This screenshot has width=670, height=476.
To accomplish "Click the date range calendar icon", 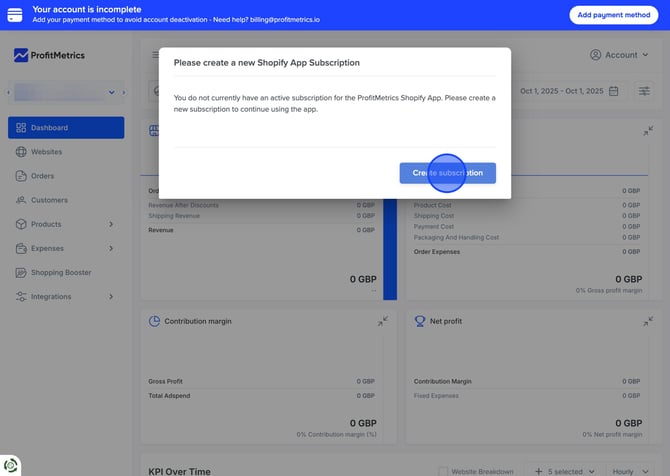I will tap(614, 91).
